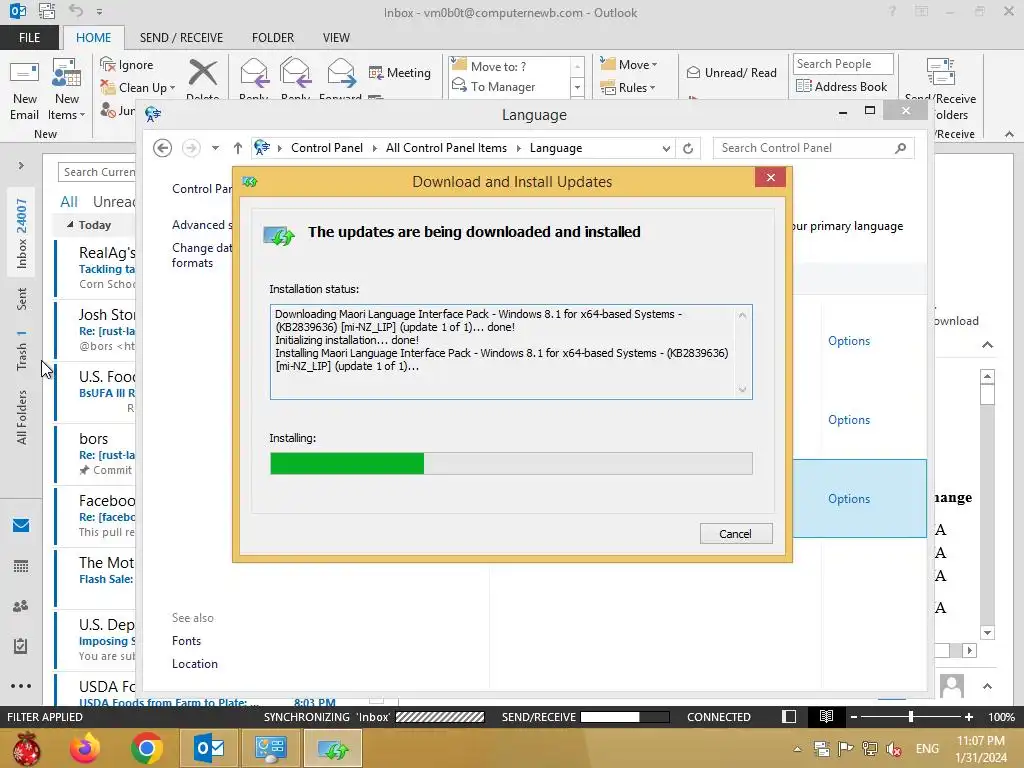Open Firefox from the taskbar
The height and width of the screenshot is (768, 1024).
tap(85, 748)
